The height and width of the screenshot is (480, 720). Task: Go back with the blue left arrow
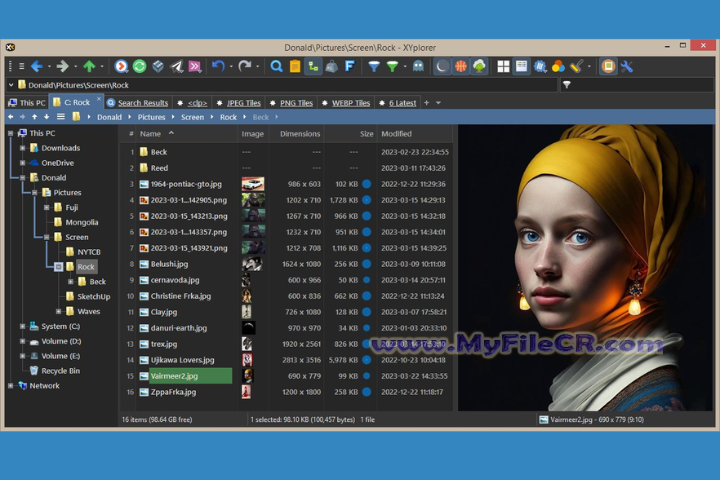(37, 67)
